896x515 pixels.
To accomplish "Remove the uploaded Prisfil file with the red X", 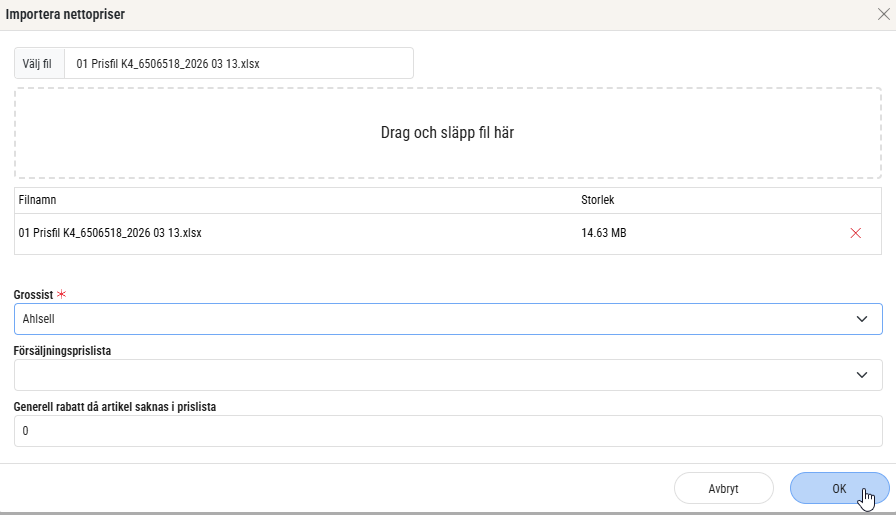I will point(855,233).
